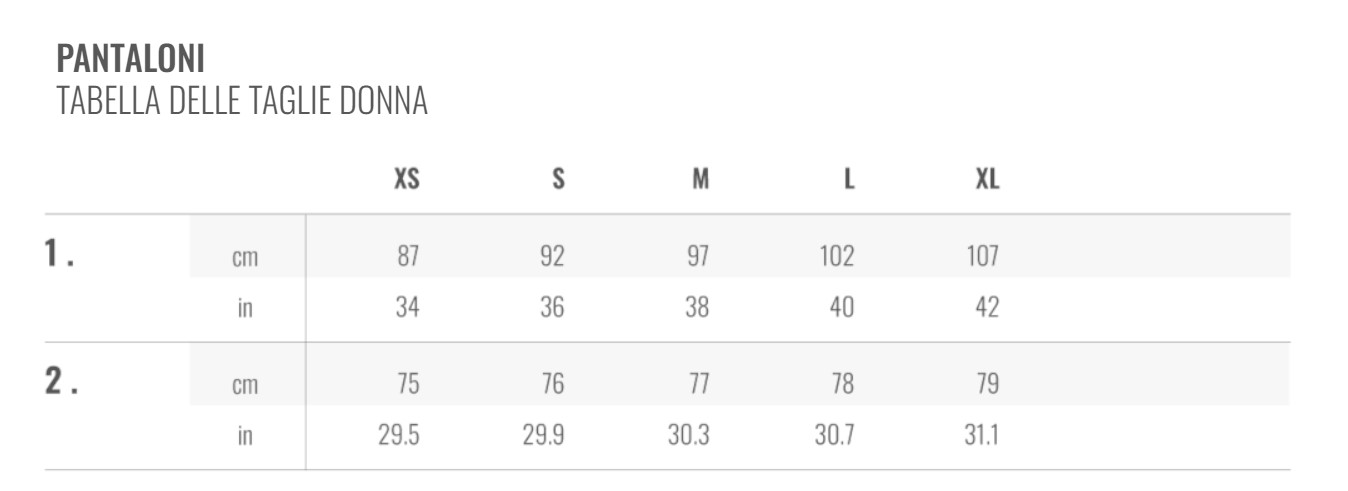This screenshot has height=491, width=1348.
Task: Select the S size column header
Action: (x=559, y=179)
